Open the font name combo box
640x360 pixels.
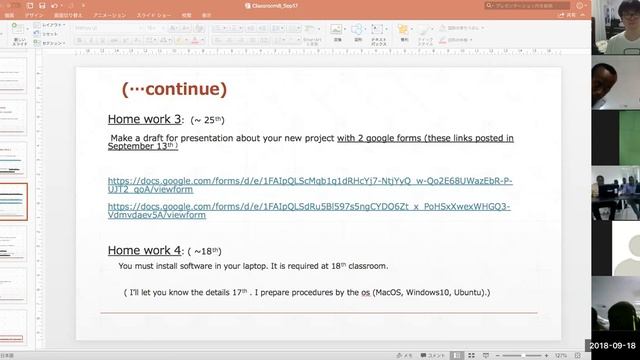coord(108,28)
